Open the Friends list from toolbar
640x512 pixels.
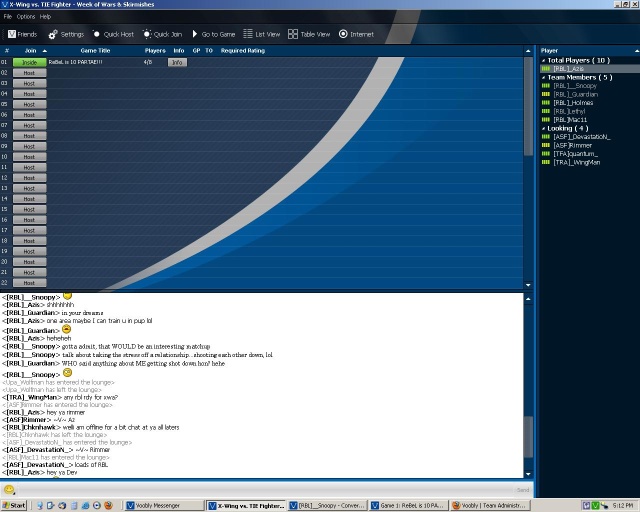[22, 34]
